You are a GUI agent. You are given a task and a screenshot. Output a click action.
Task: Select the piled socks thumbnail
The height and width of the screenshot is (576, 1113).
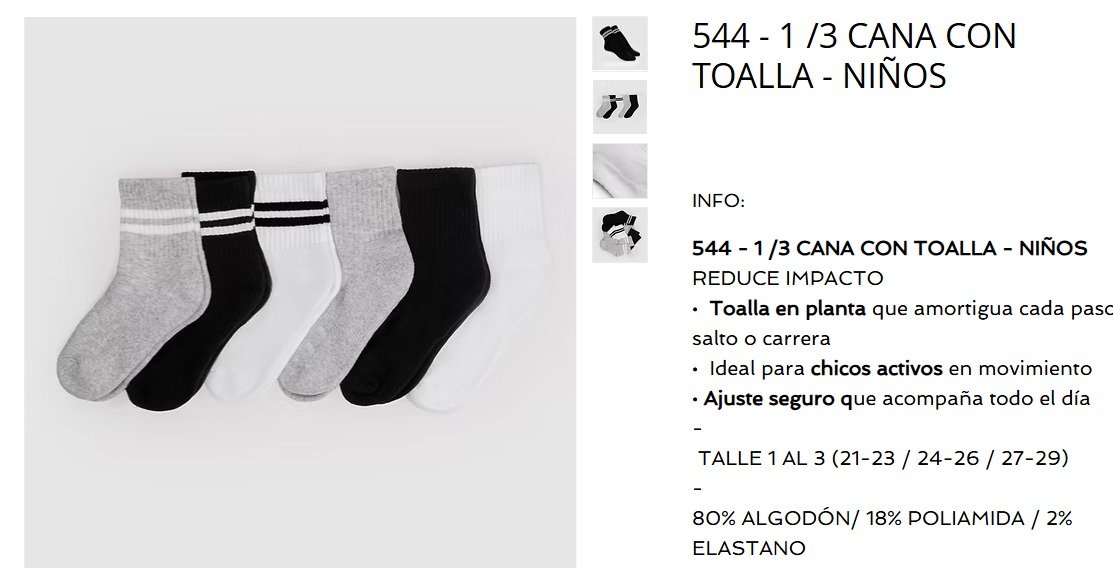coord(620,235)
